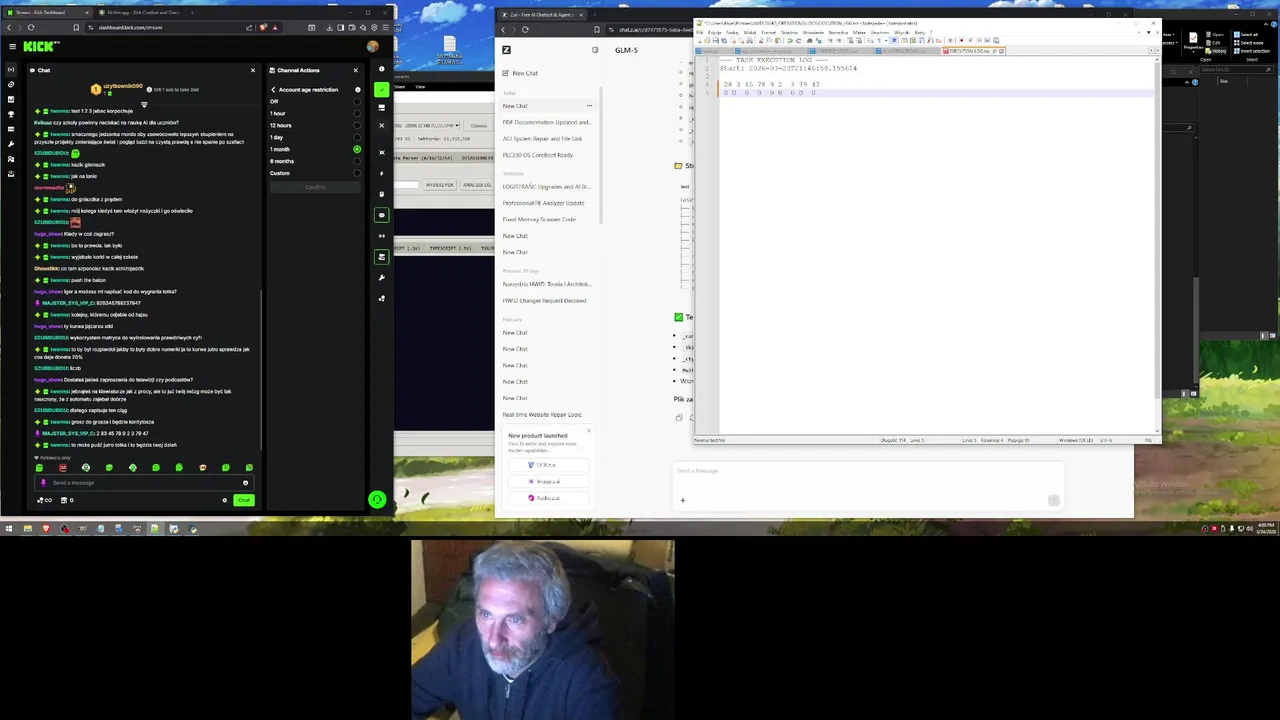Open Szukaj menu in Notepad++

pyautogui.click(x=733, y=32)
